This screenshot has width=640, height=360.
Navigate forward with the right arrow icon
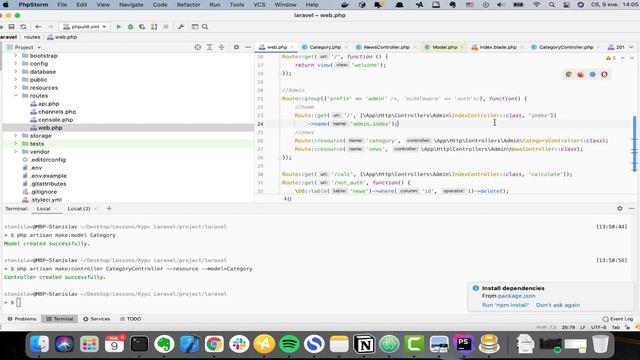[50, 27]
